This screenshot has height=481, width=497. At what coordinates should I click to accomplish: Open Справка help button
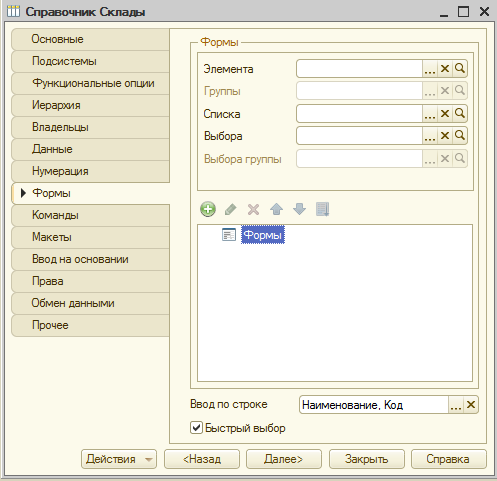pyautogui.click(x=449, y=459)
